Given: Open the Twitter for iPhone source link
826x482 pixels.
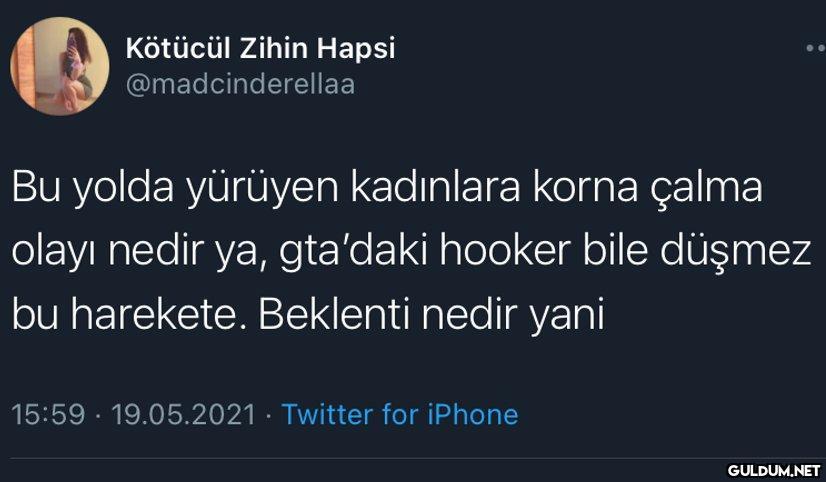Looking at the screenshot, I should 400,414.
